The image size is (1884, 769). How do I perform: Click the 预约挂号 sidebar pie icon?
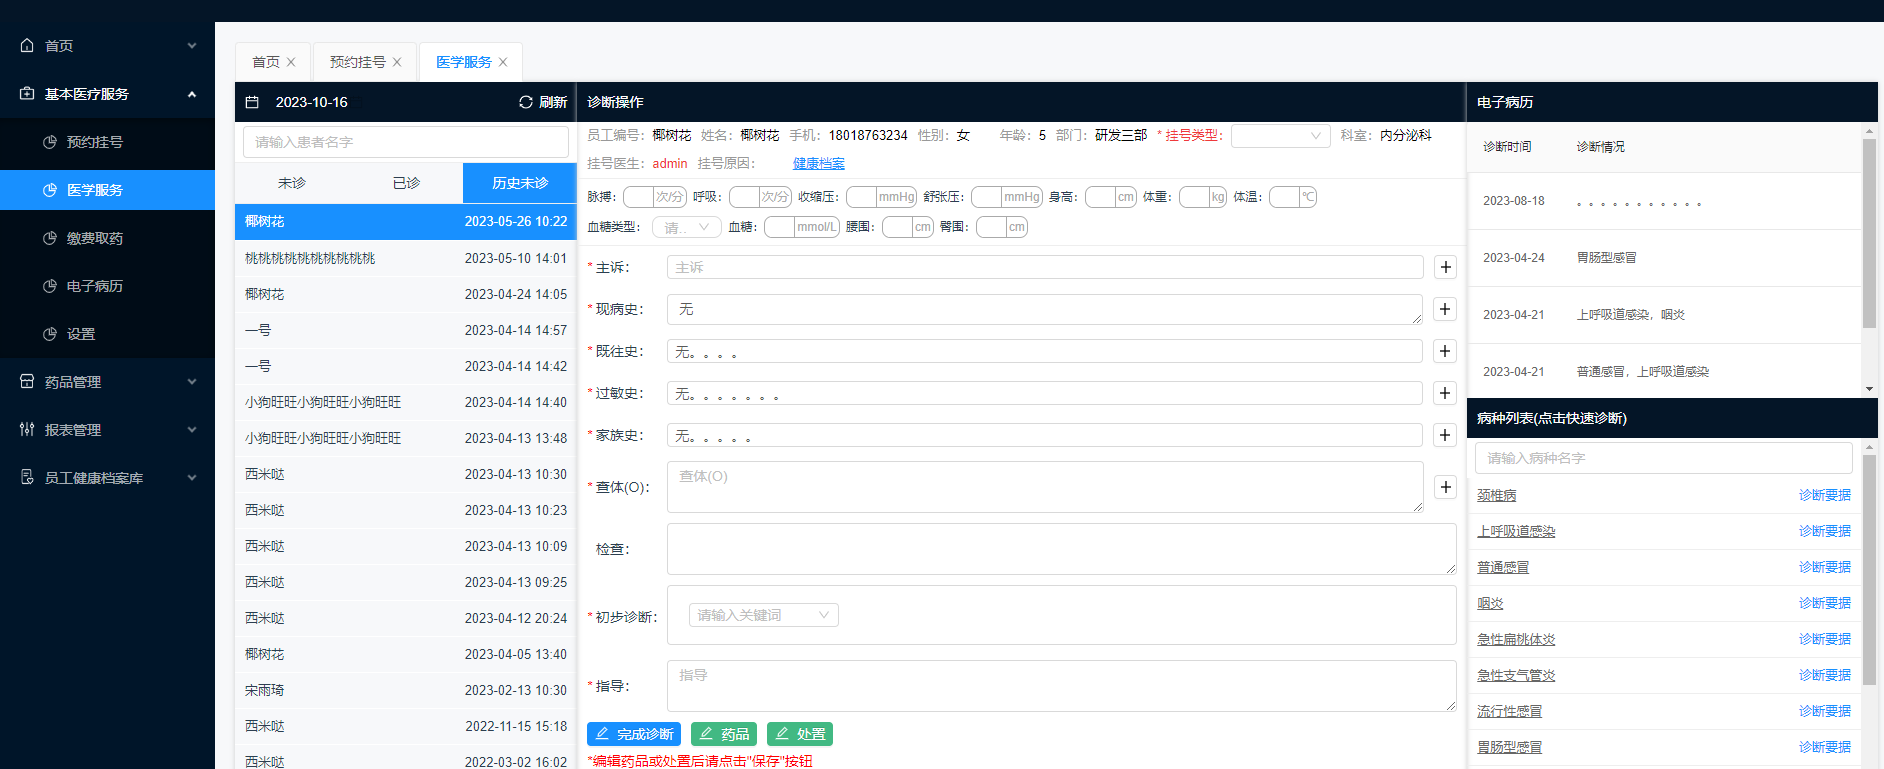point(50,142)
